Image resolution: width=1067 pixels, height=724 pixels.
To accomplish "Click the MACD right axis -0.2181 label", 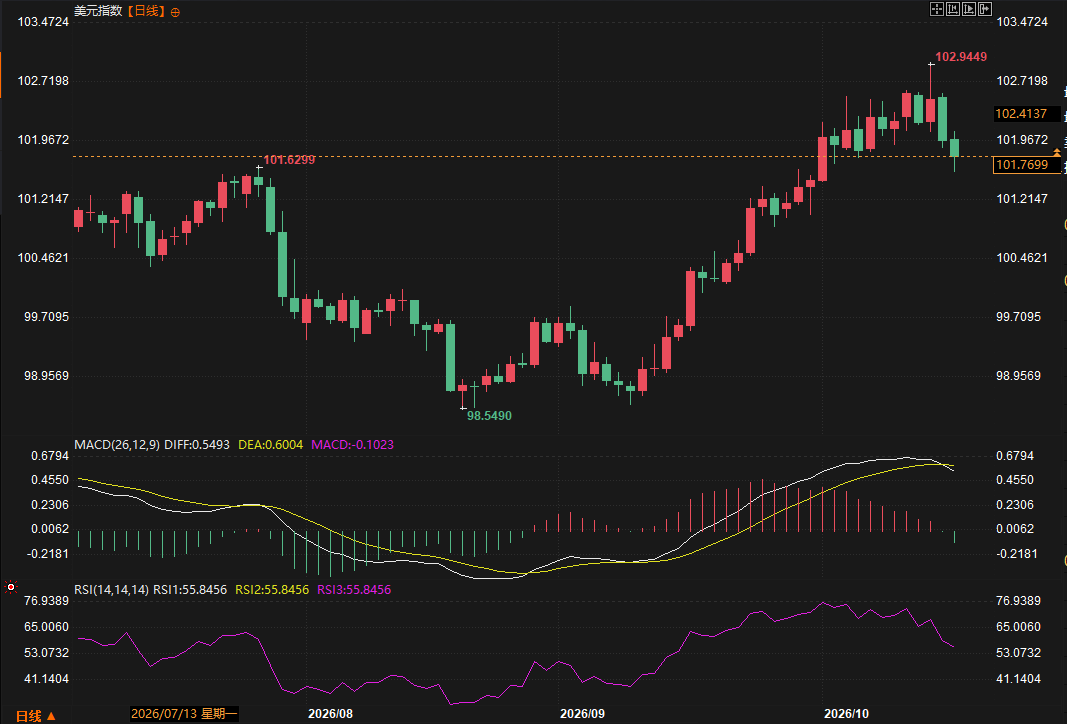I will pyautogui.click(x=1017, y=554).
